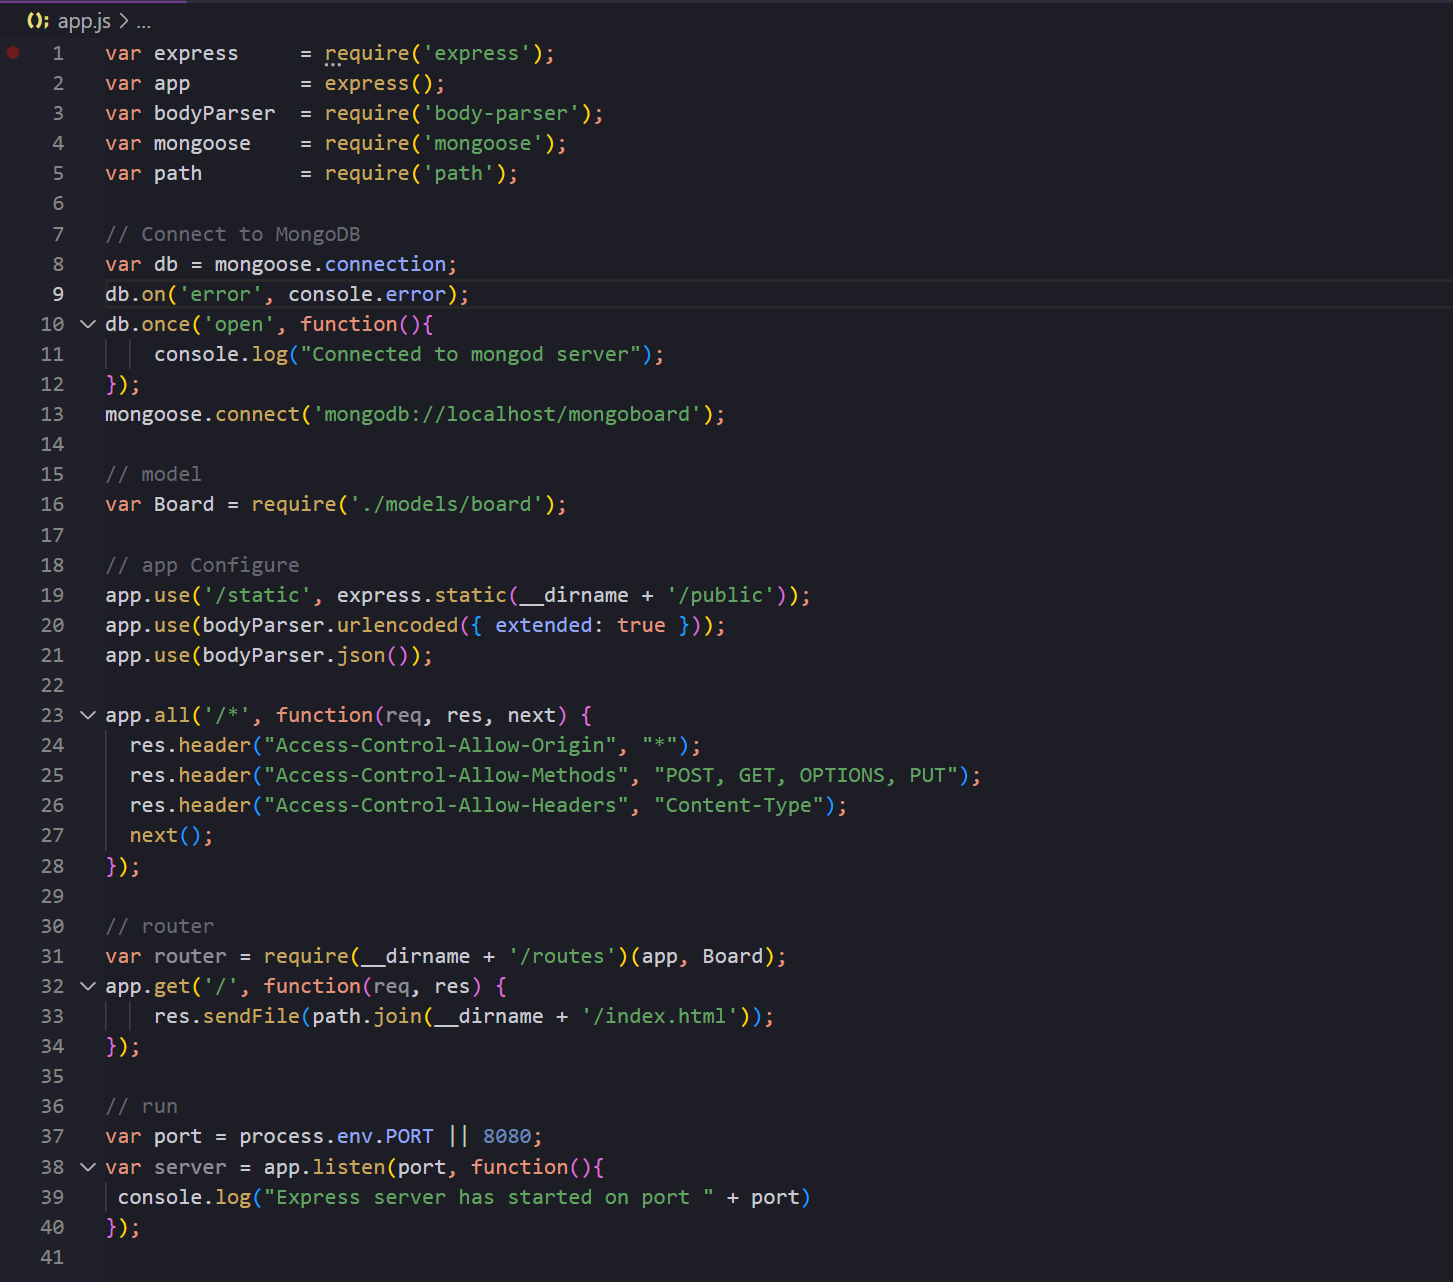Fold the app.listen callback at line 38

88,1167
